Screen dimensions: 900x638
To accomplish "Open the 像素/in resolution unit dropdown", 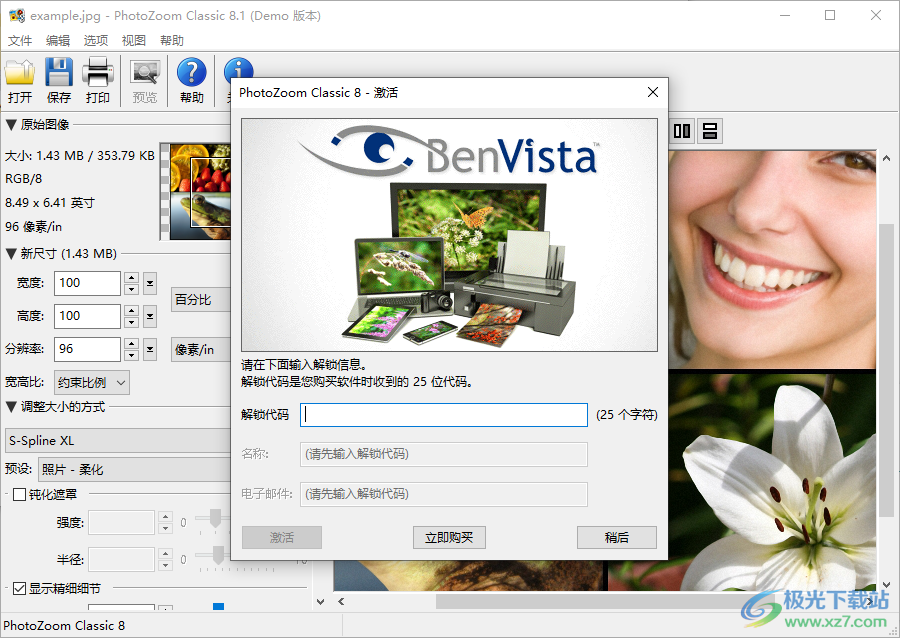I will (x=201, y=349).
